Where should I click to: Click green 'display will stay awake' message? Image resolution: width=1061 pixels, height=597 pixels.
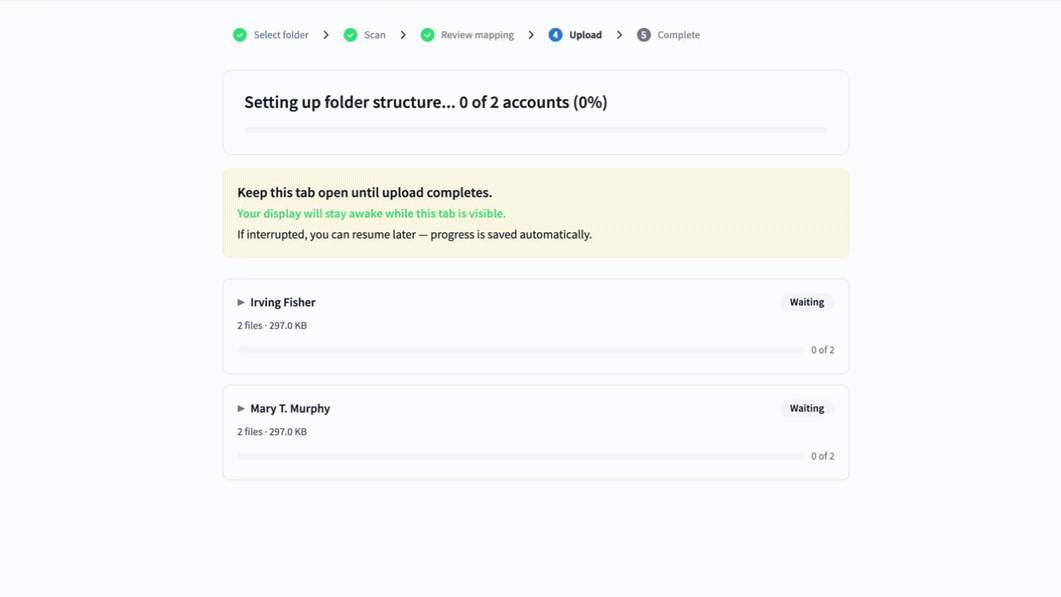point(371,213)
